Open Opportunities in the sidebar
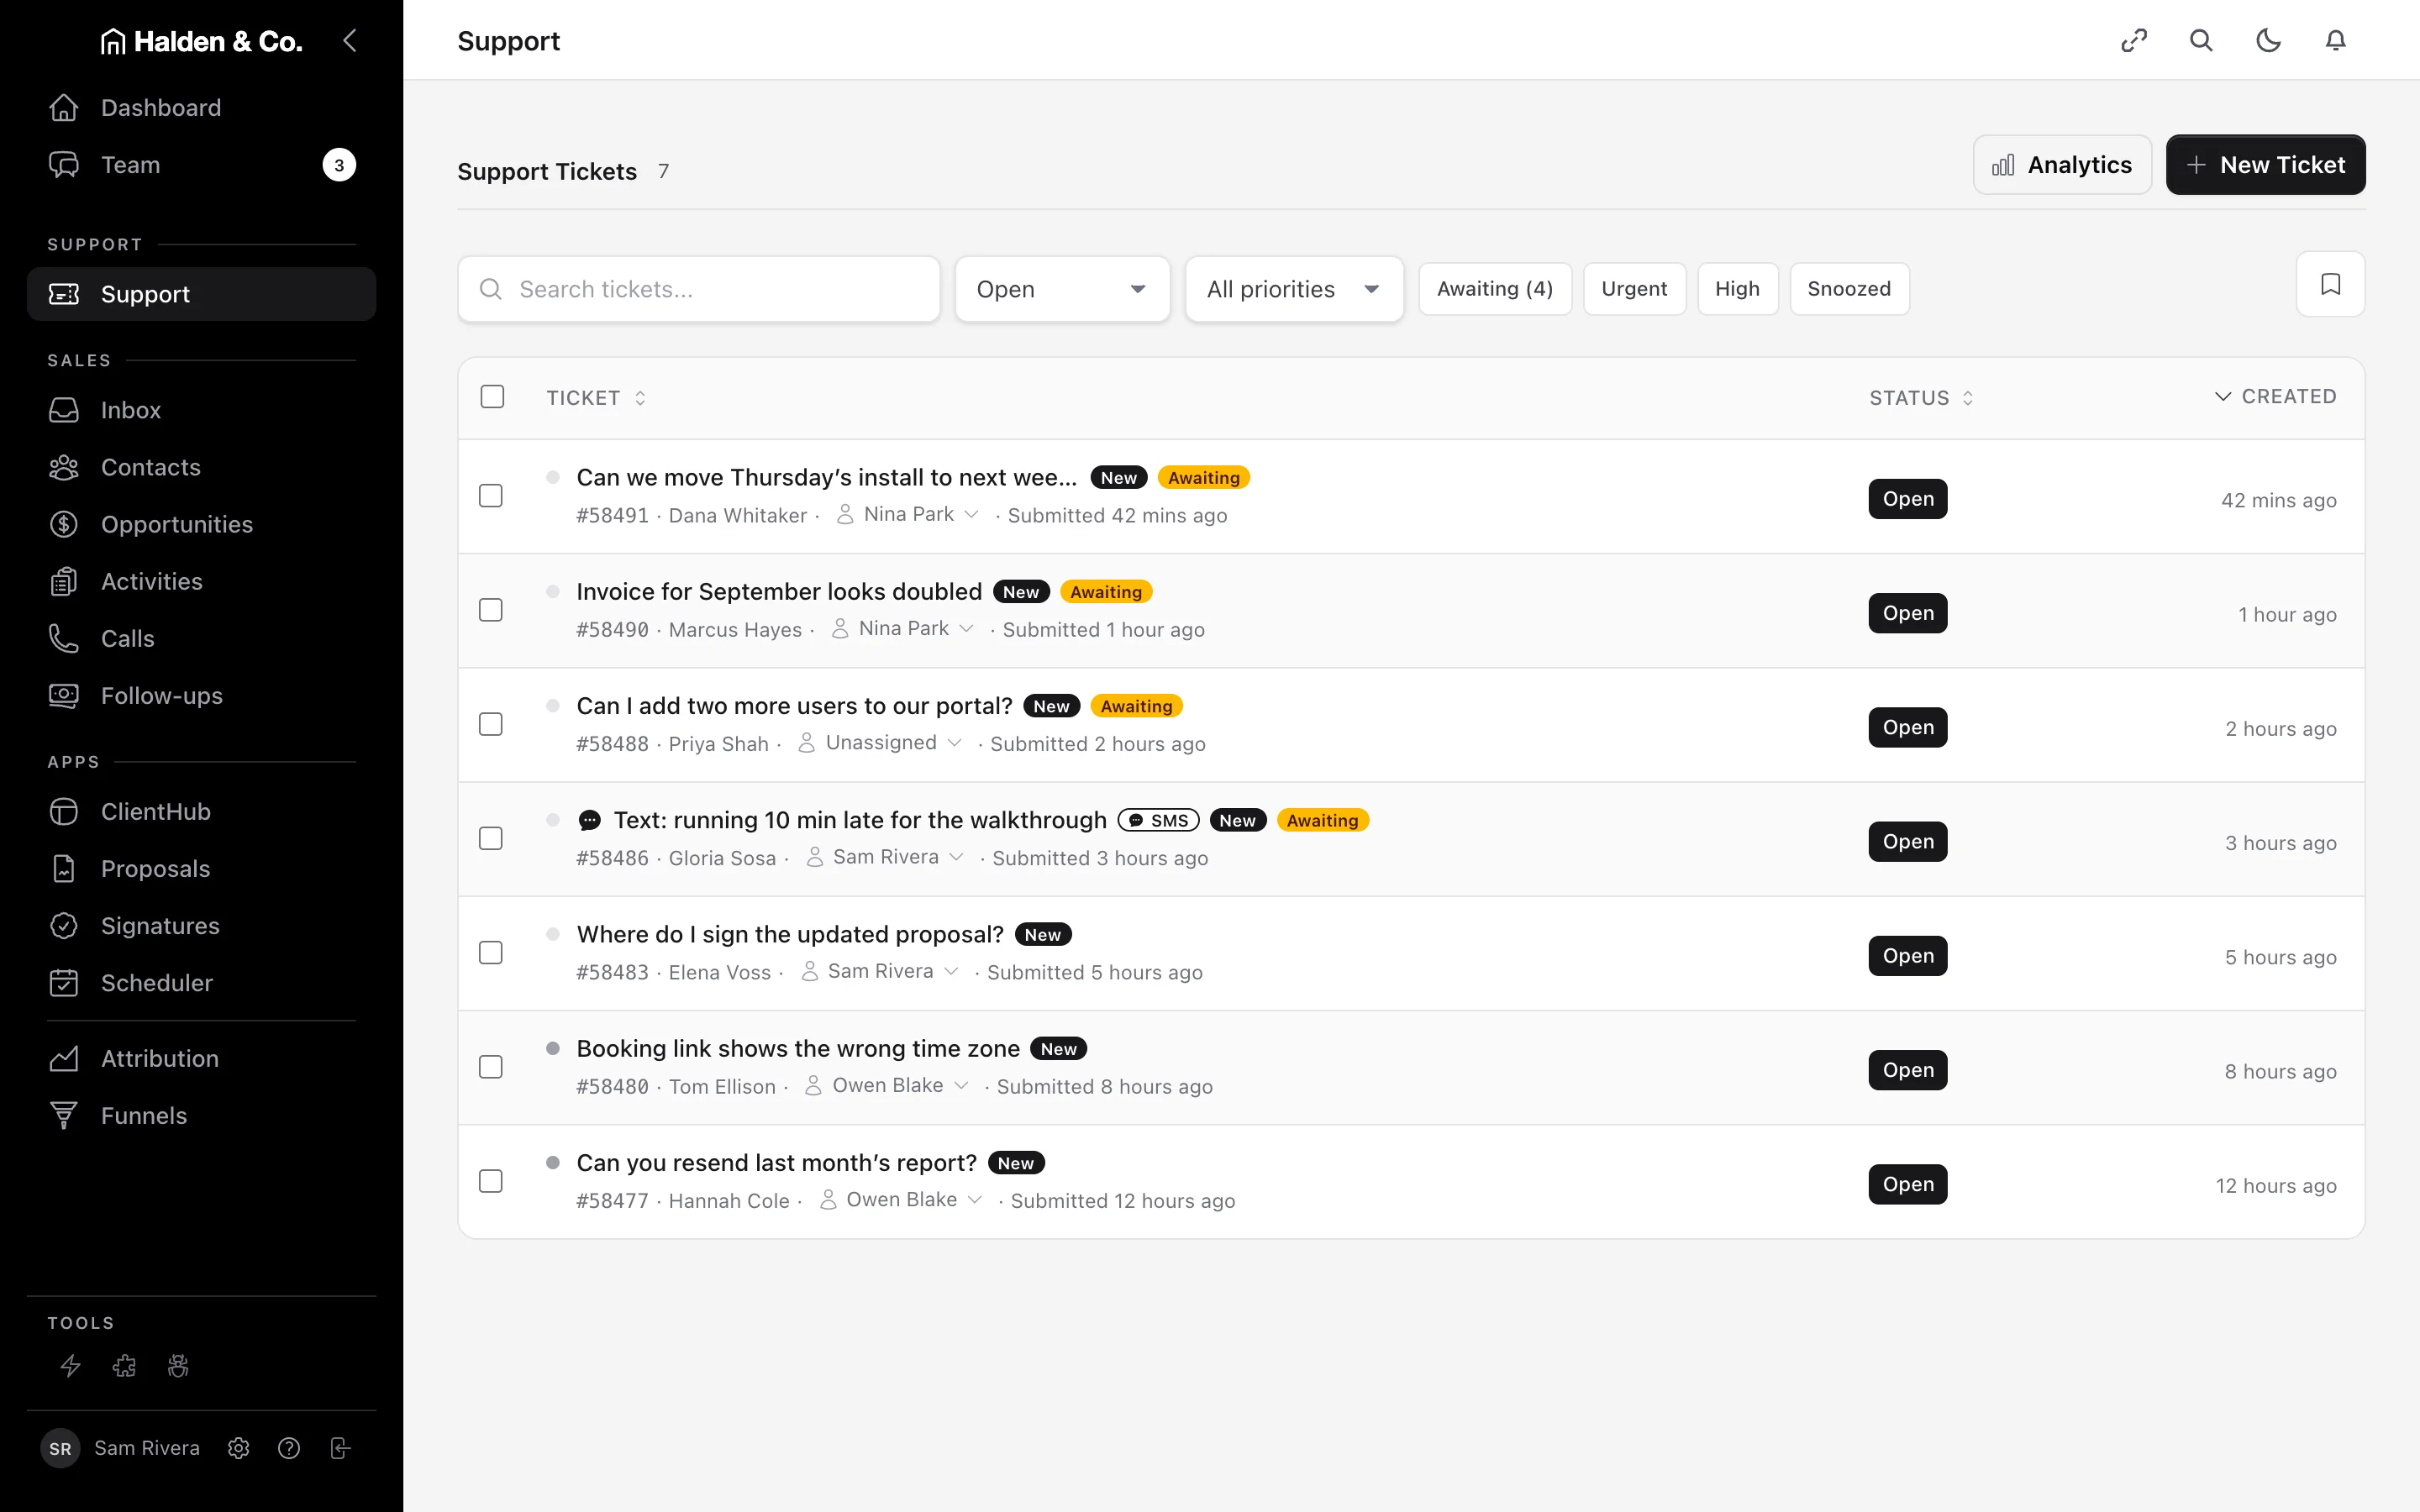Viewport: 2420px width, 1512px height. pyautogui.click(x=201, y=524)
